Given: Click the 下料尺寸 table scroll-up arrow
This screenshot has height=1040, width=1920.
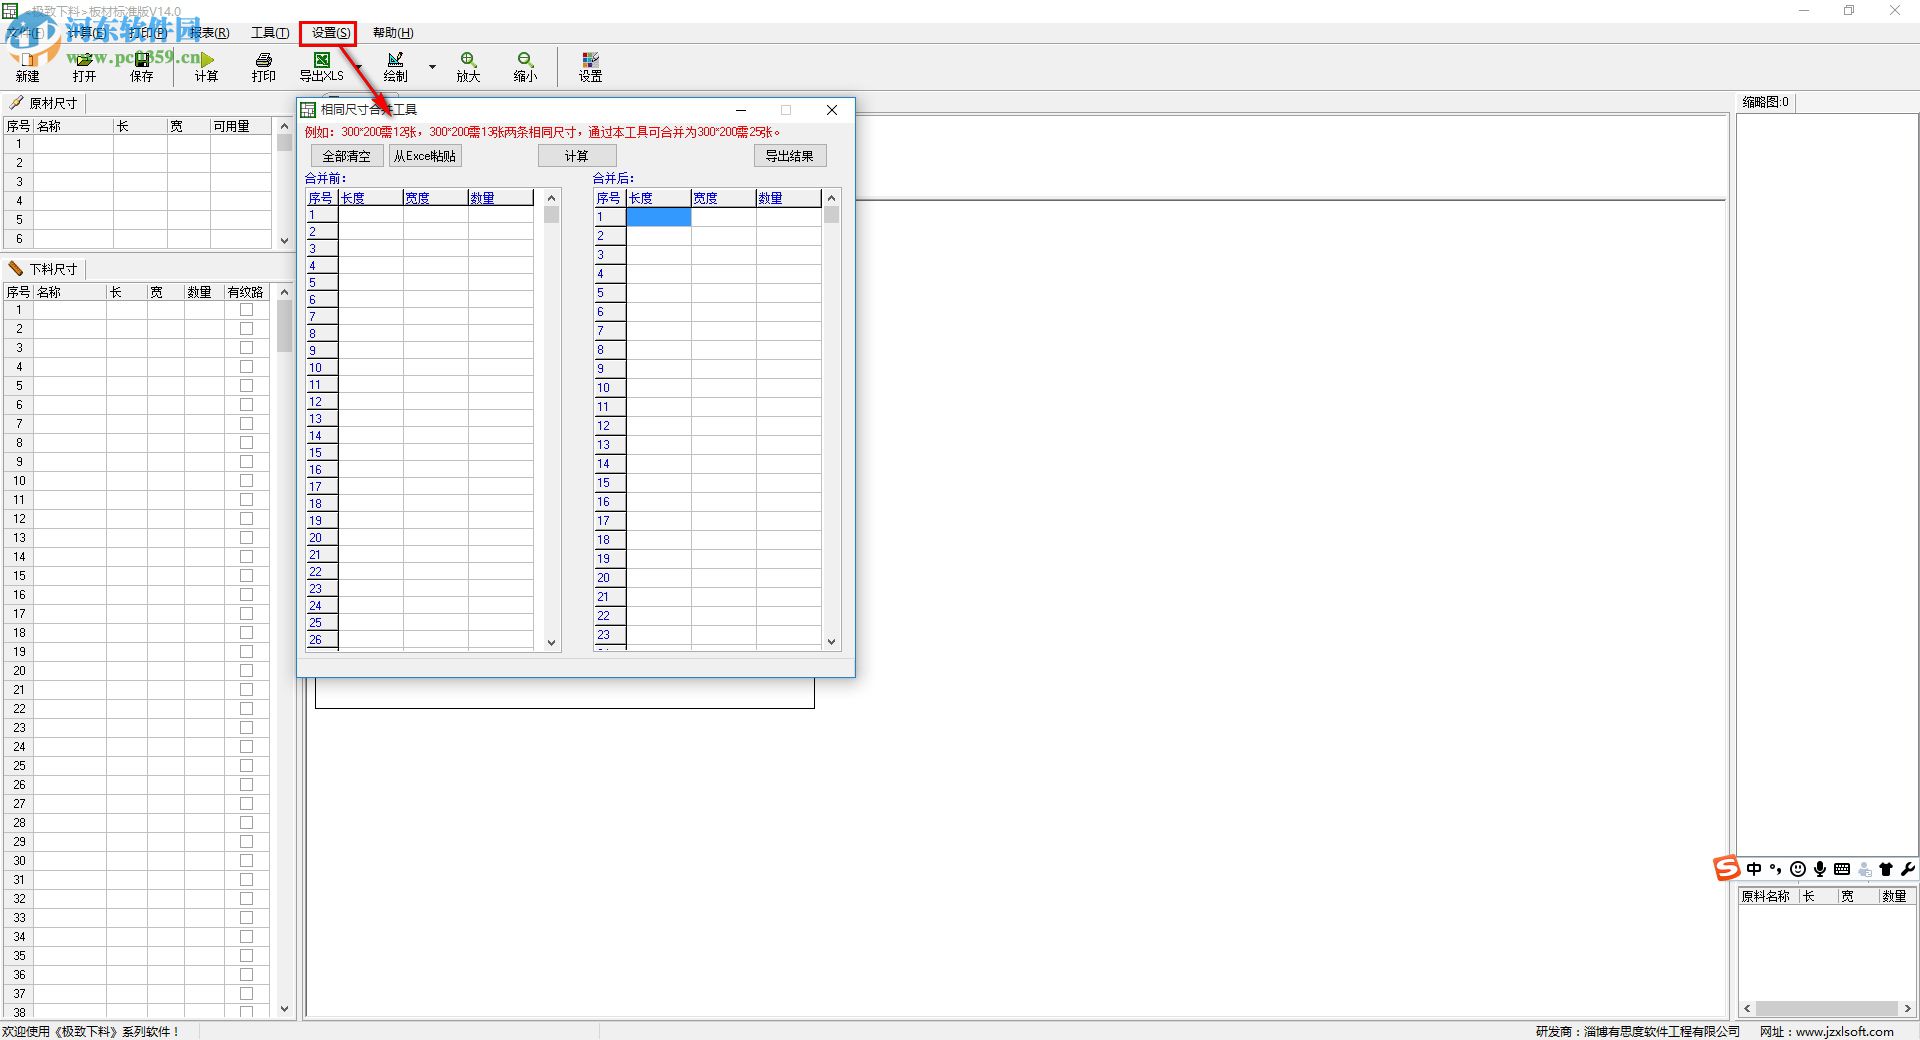Looking at the screenshot, I should click(x=284, y=292).
